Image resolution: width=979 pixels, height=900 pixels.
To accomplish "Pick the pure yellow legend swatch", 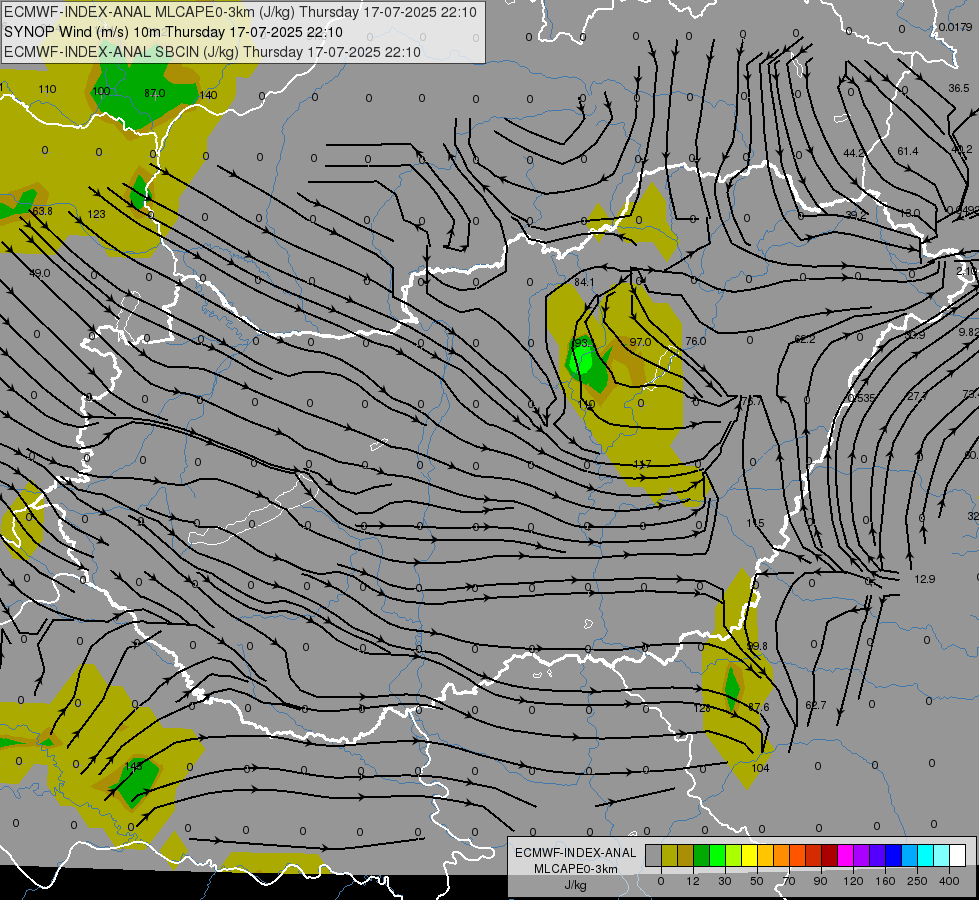I will point(749,855).
